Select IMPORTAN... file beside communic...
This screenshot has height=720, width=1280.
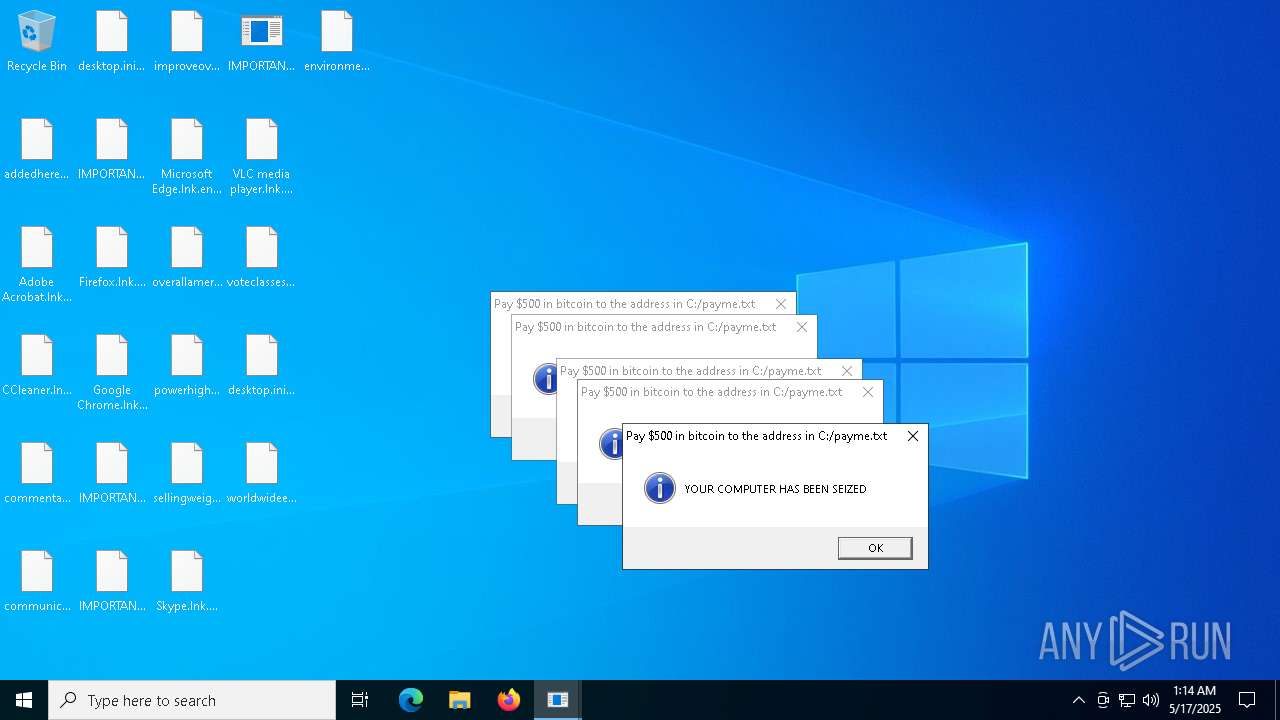[112, 581]
